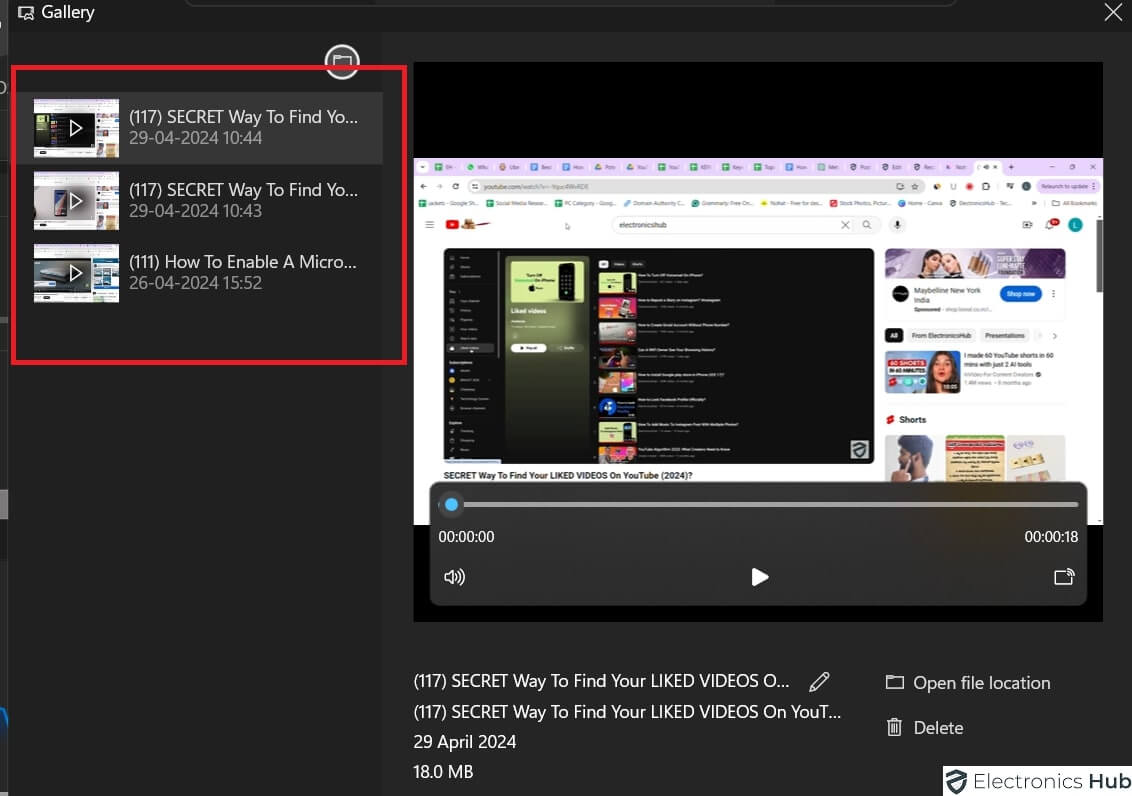Open captures folder icon above the list
Image resolution: width=1132 pixels, height=796 pixels.
point(342,62)
